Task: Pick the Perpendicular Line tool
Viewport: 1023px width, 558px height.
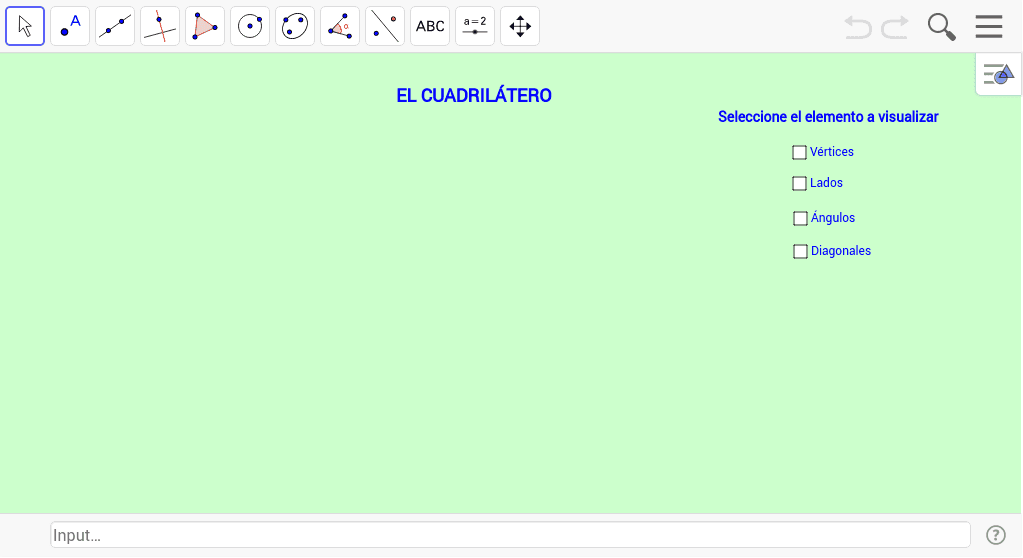Action: point(160,26)
